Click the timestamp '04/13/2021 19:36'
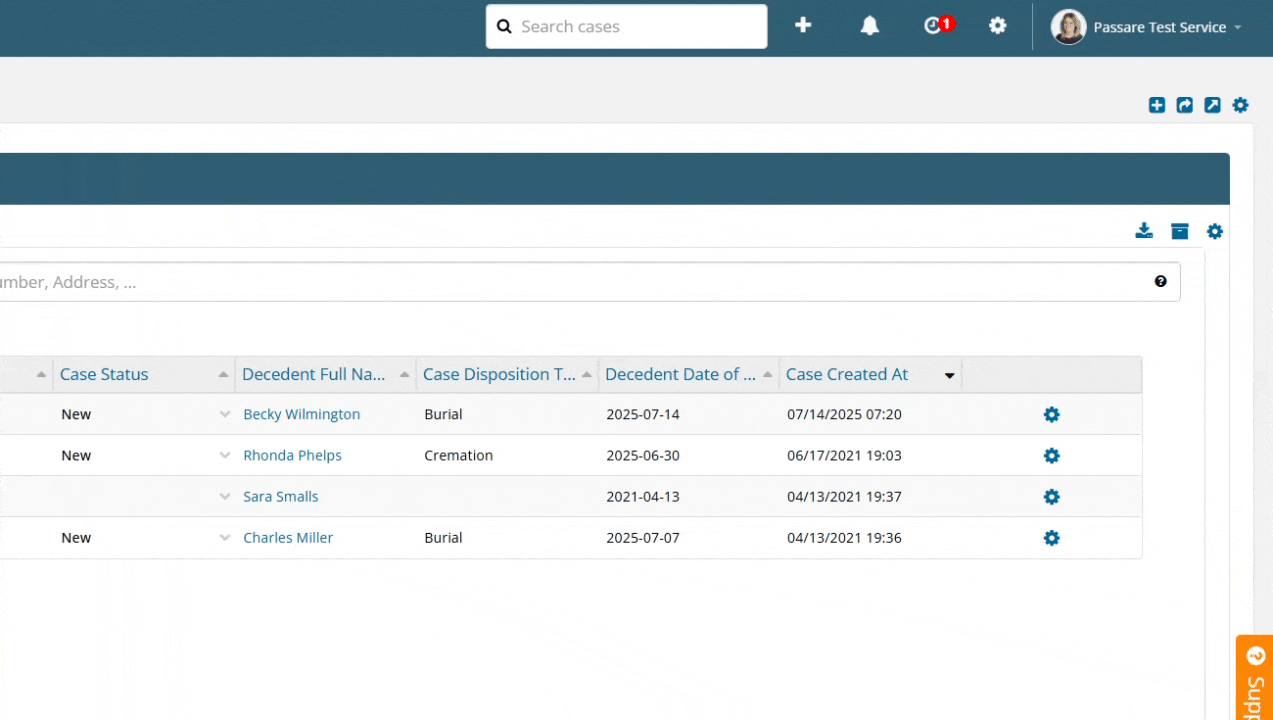 click(844, 537)
